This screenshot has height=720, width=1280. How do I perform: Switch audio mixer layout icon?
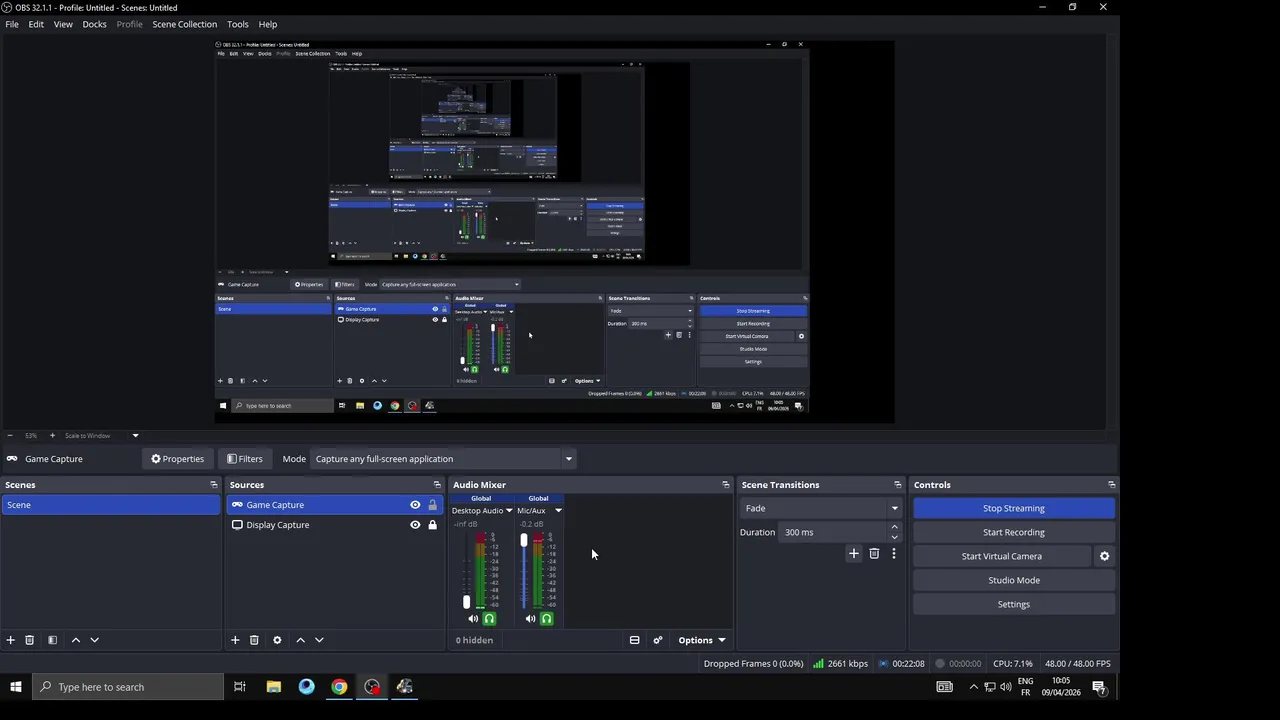634,640
